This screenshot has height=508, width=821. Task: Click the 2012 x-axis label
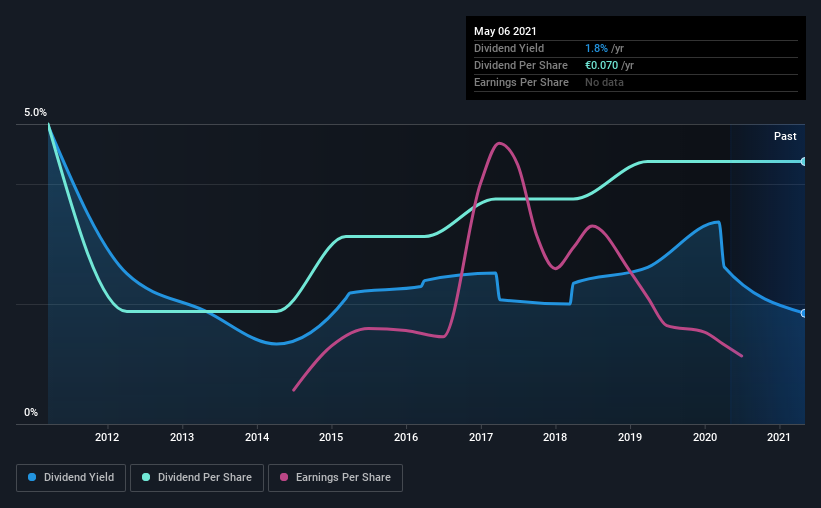(107, 437)
